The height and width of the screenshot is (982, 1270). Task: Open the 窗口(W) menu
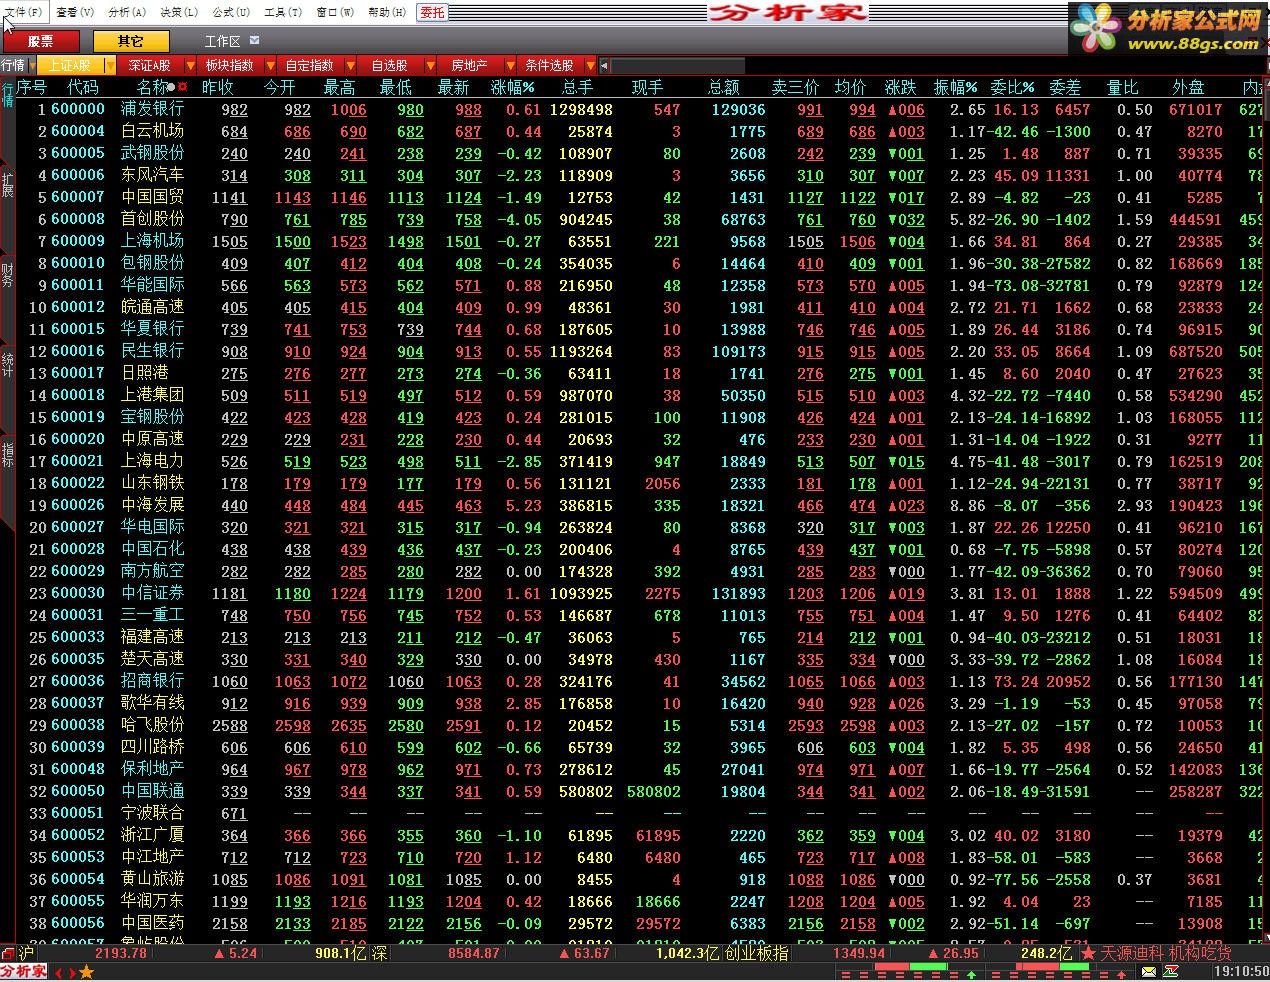(x=335, y=12)
